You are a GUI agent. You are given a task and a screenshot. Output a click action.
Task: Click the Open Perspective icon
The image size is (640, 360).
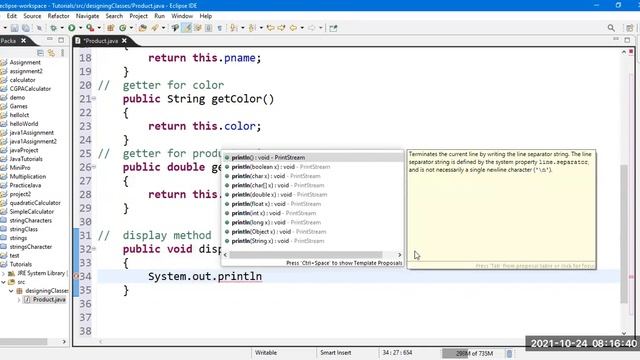coord(629,28)
